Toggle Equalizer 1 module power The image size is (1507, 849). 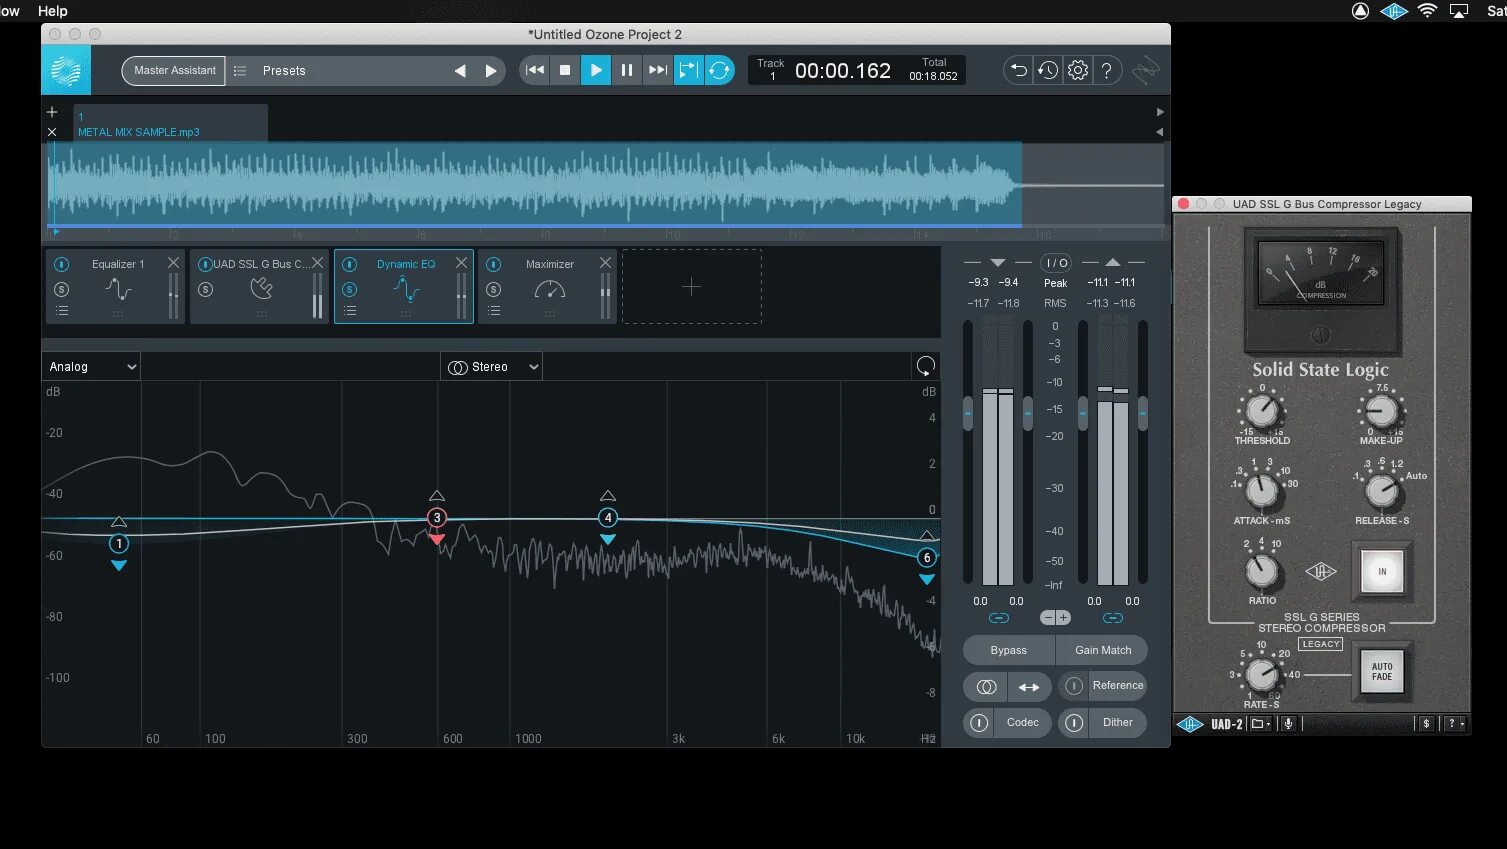(62, 264)
